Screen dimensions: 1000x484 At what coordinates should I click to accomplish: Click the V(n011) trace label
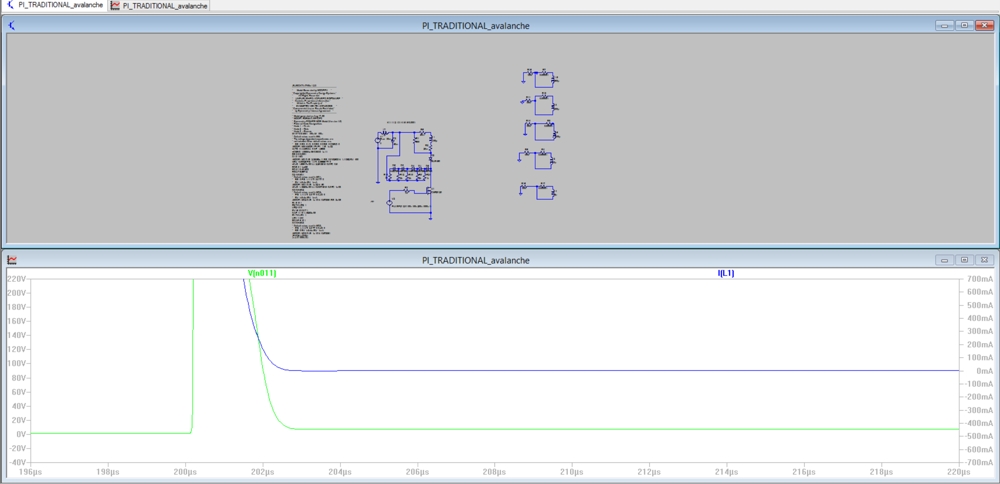261,273
